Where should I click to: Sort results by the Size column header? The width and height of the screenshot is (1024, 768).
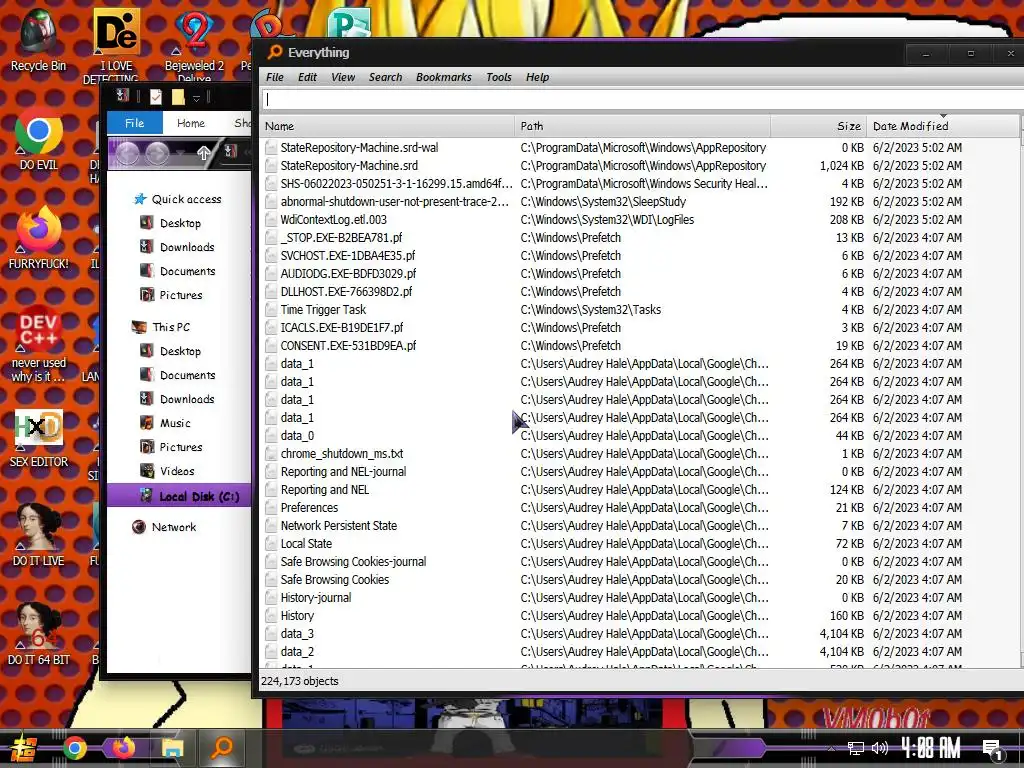(819, 126)
